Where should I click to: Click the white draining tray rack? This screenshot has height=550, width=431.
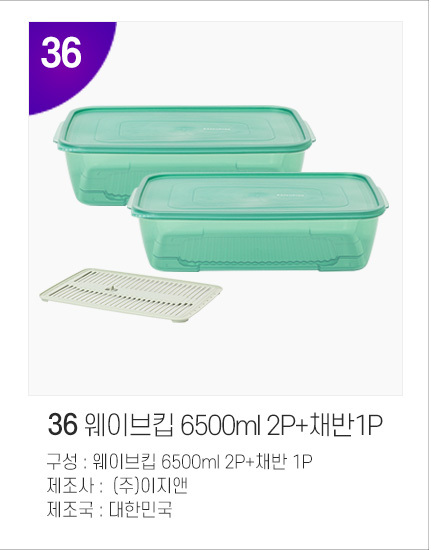pos(130,294)
